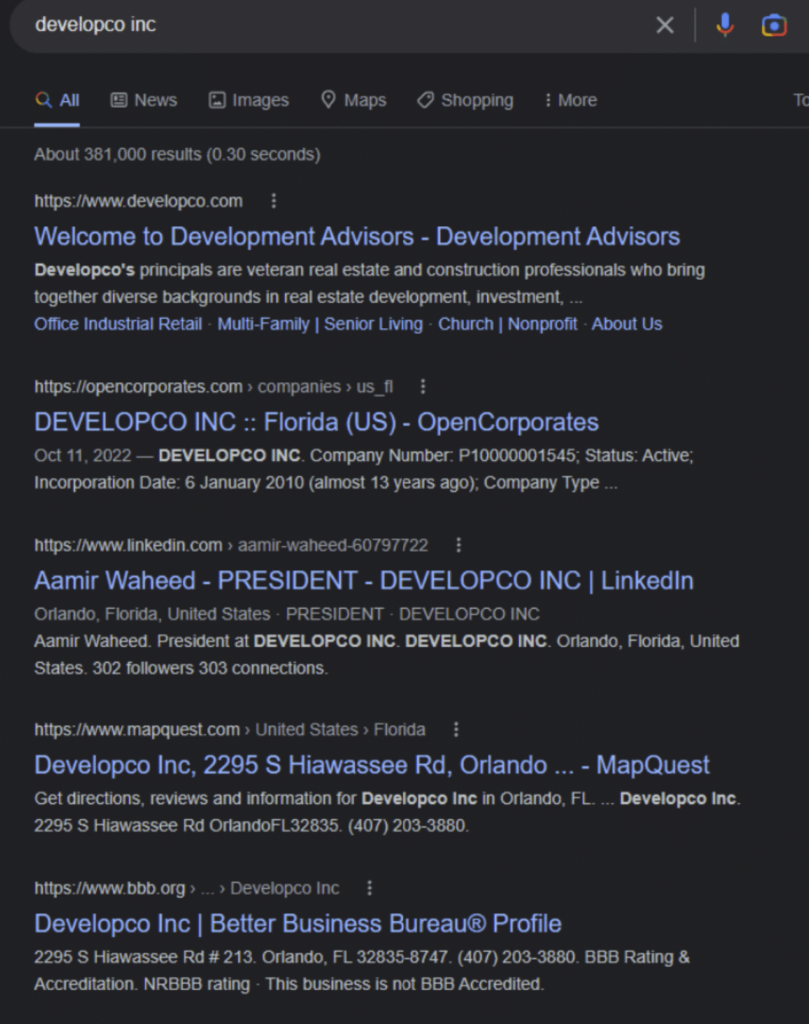Click the mapquest.com United States Florida breadcrumb
The width and height of the screenshot is (809, 1024).
coord(230,729)
